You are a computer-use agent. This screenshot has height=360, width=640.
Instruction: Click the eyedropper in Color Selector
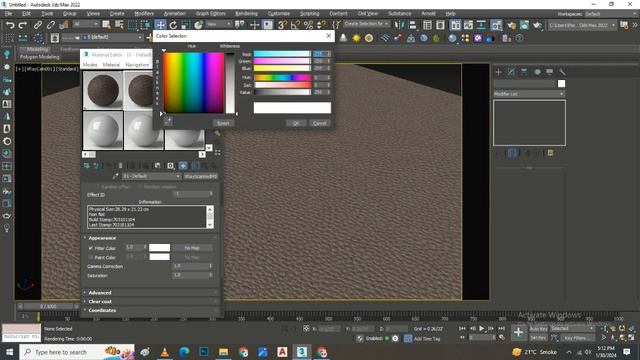(x=168, y=121)
